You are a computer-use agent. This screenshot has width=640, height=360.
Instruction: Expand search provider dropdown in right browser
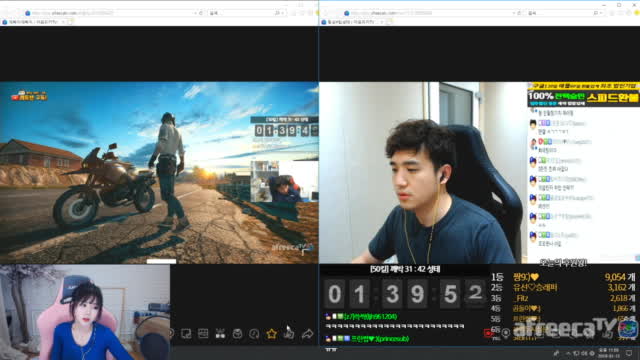602,13
